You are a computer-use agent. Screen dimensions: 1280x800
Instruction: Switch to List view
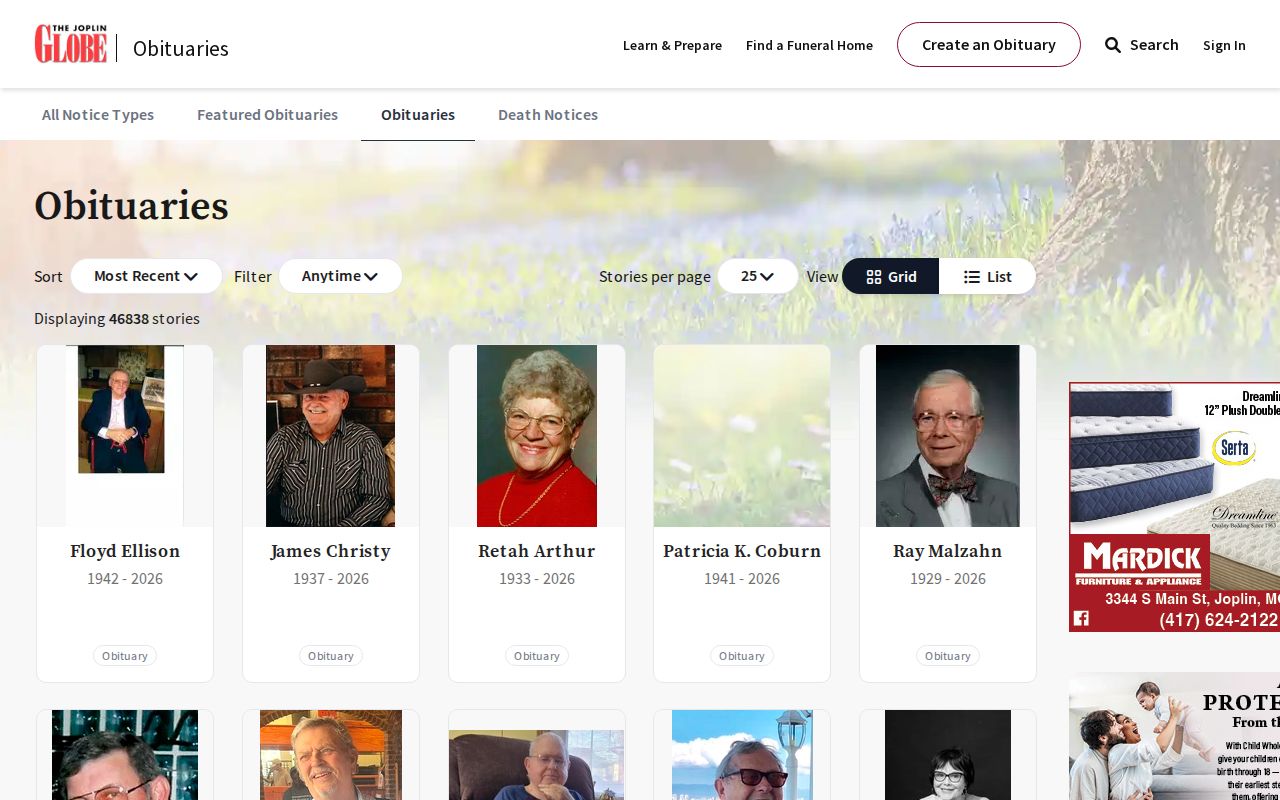(987, 276)
